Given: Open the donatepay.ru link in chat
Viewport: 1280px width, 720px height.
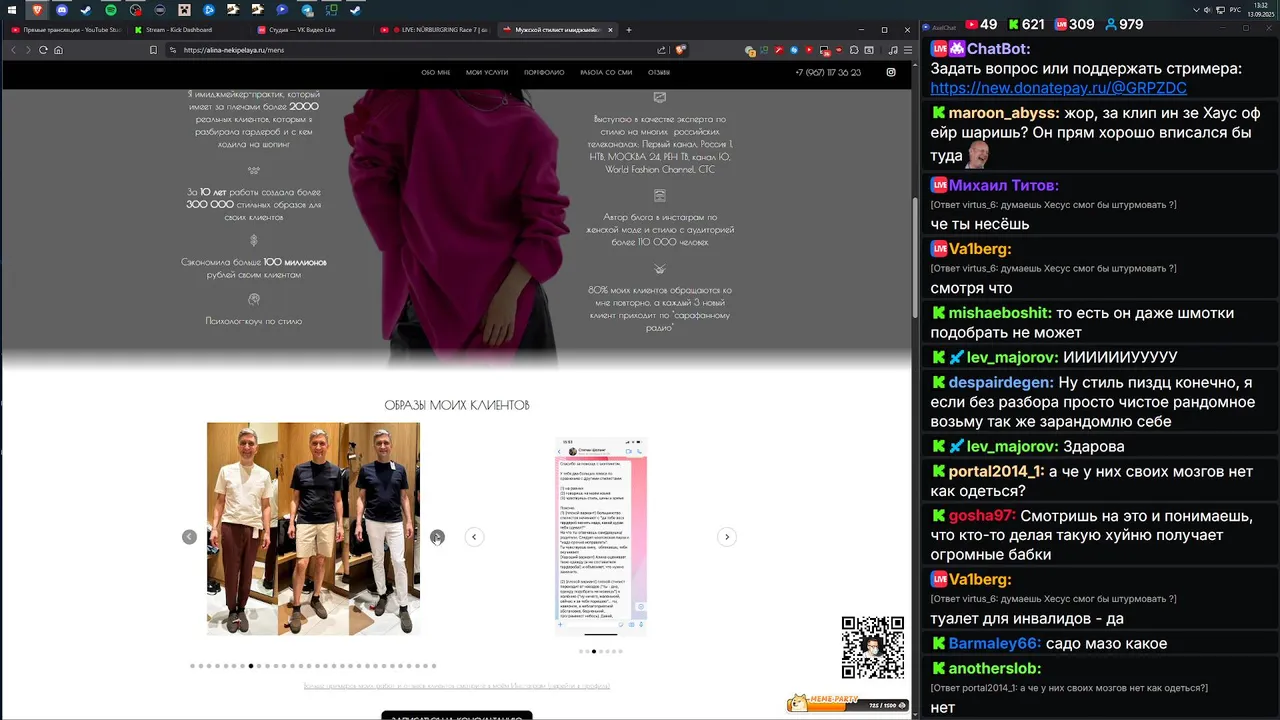Looking at the screenshot, I should [x=1058, y=88].
